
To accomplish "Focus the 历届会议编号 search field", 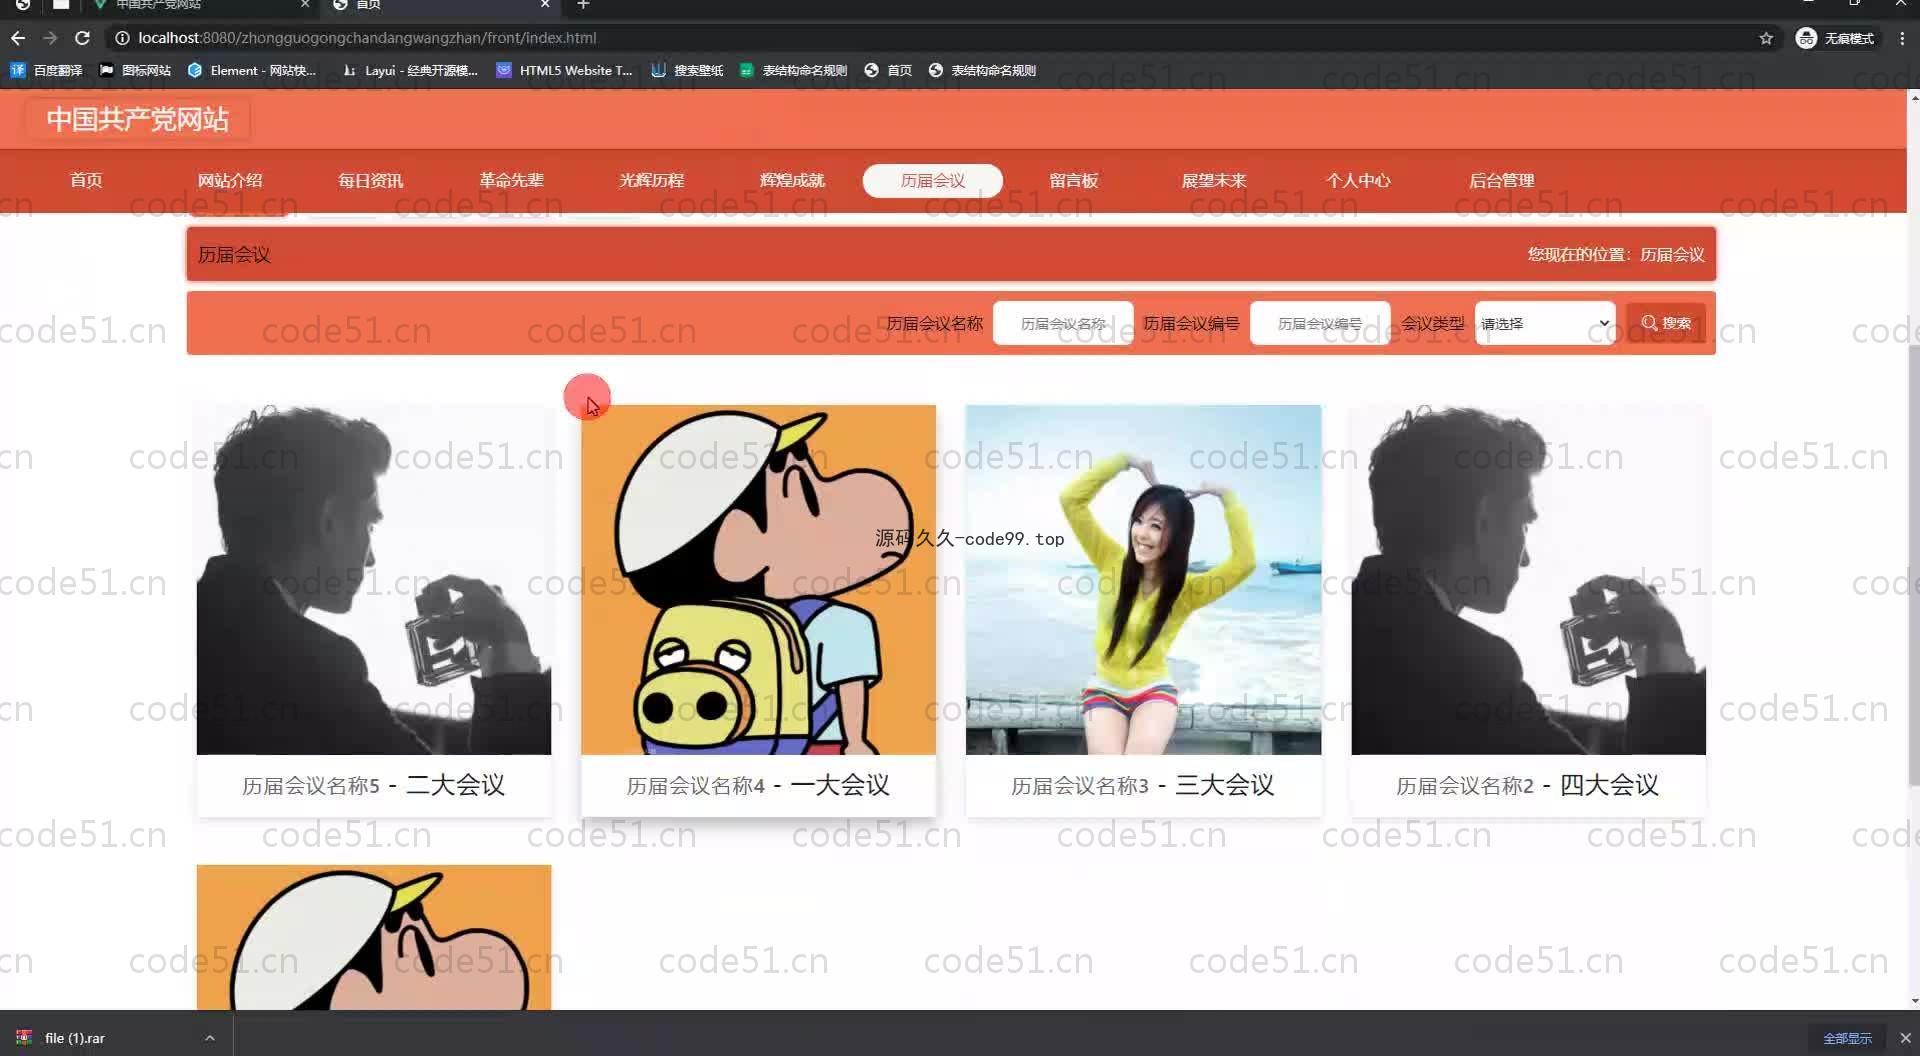I will pos(1320,323).
